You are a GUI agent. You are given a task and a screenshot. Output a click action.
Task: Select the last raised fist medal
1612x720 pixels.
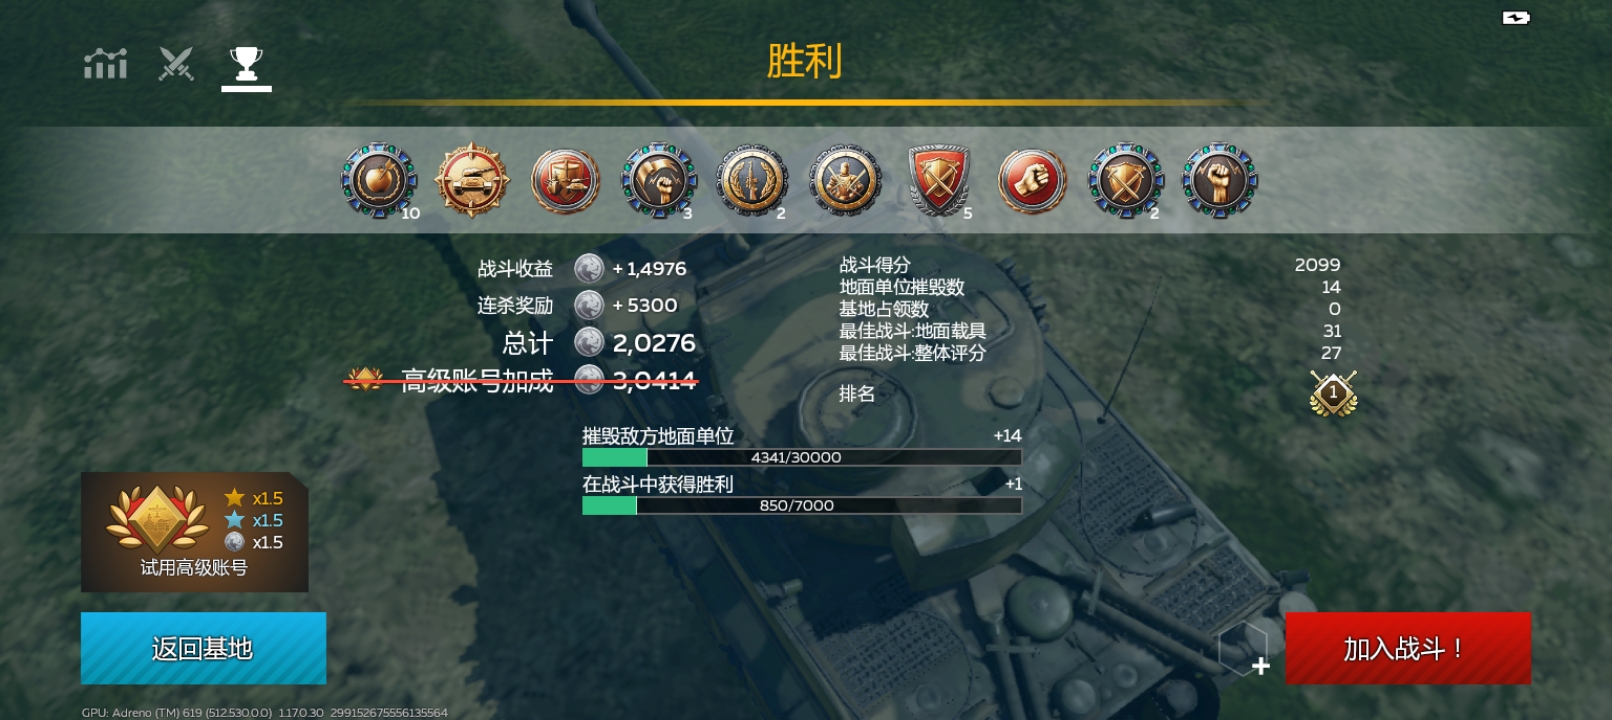pos(1219,181)
